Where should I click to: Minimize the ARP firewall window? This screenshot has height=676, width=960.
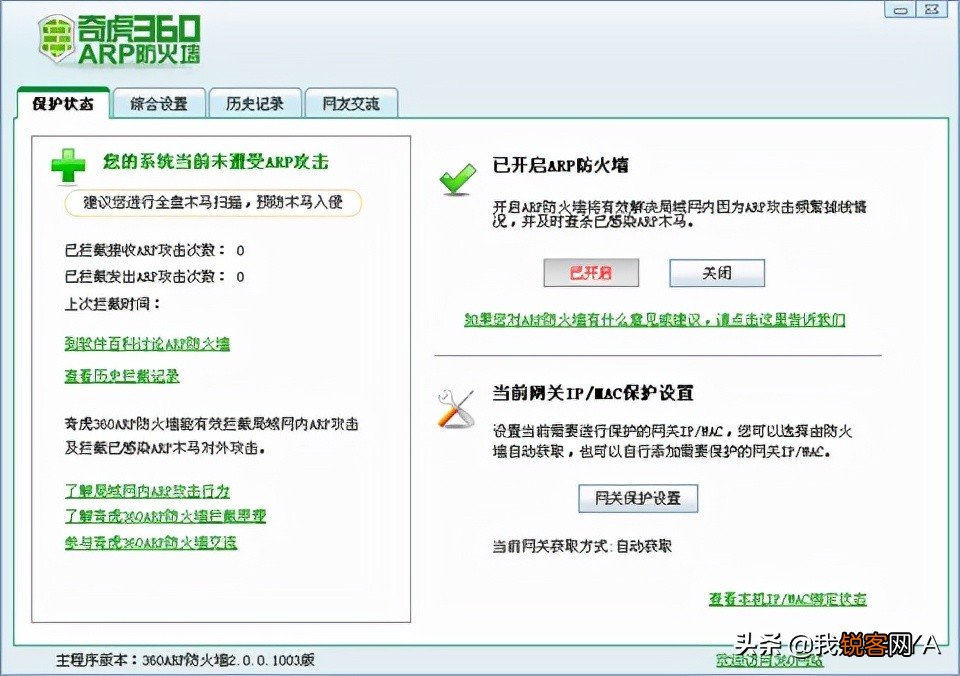click(x=899, y=9)
